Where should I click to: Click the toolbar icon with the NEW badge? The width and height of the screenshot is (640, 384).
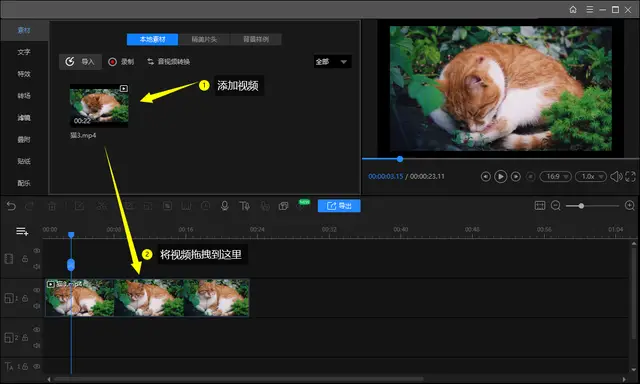[302, 205]
